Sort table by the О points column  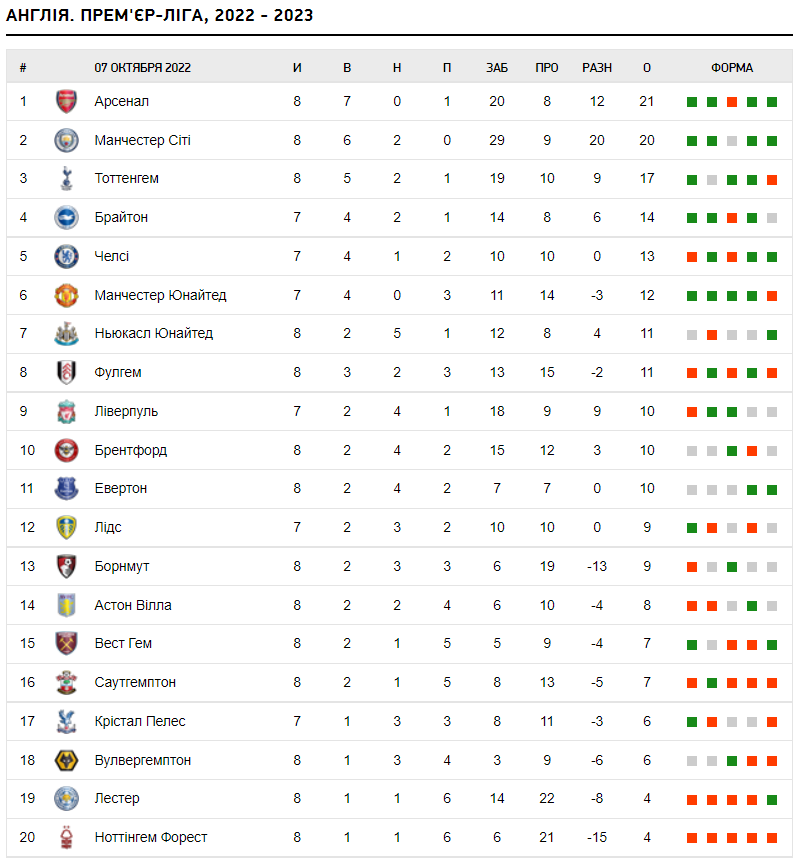647,68
